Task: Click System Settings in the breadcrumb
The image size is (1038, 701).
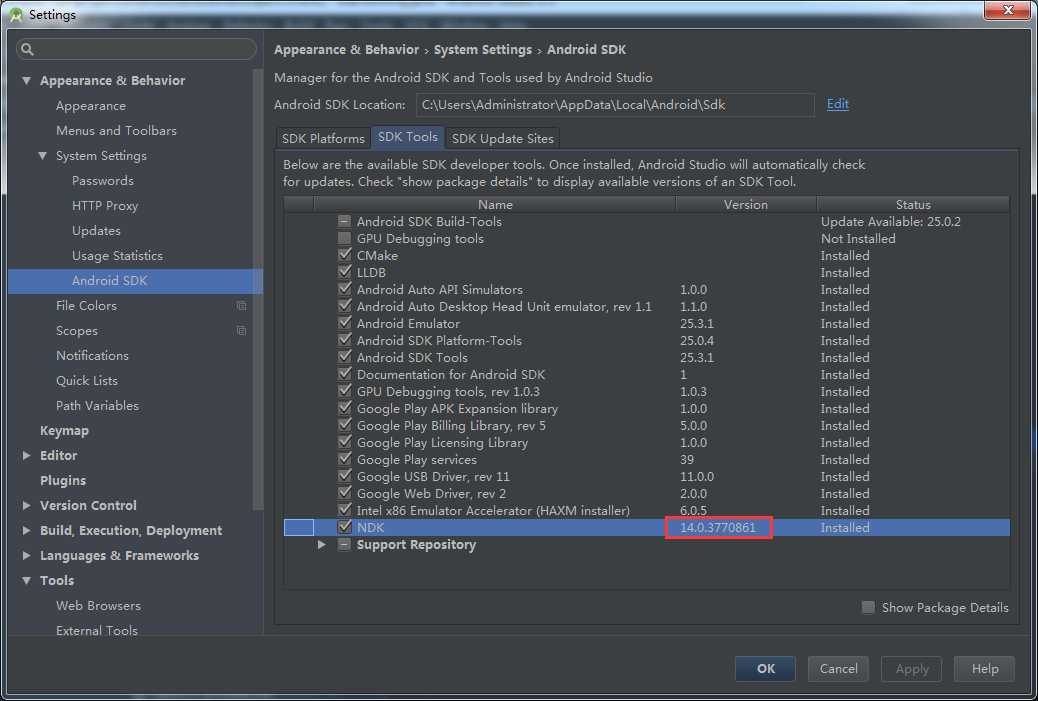Action: 483,50
